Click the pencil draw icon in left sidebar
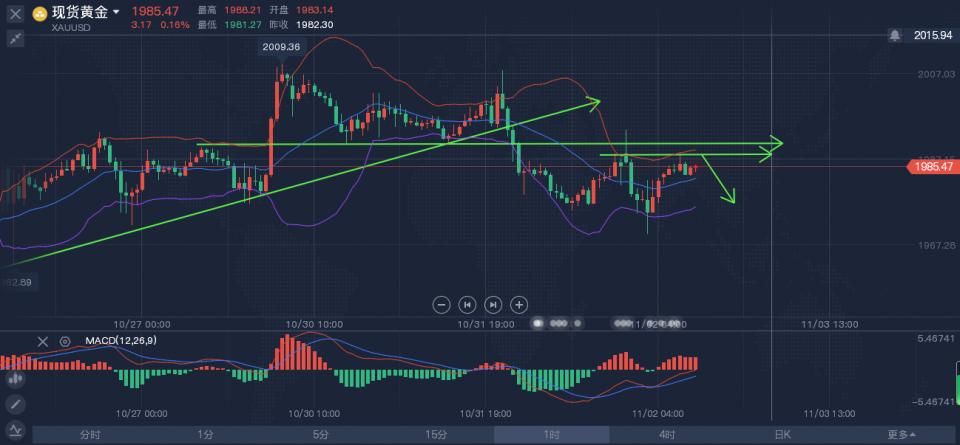 (15, 404)
